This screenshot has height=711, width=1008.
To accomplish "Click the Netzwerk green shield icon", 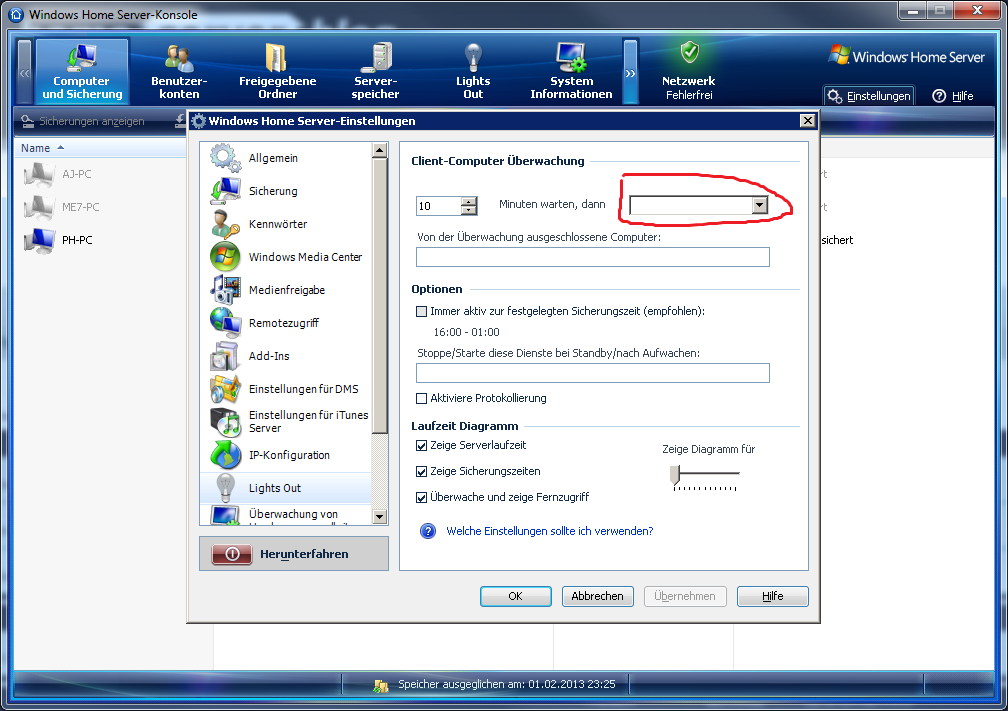I will (x=689, y=53).
